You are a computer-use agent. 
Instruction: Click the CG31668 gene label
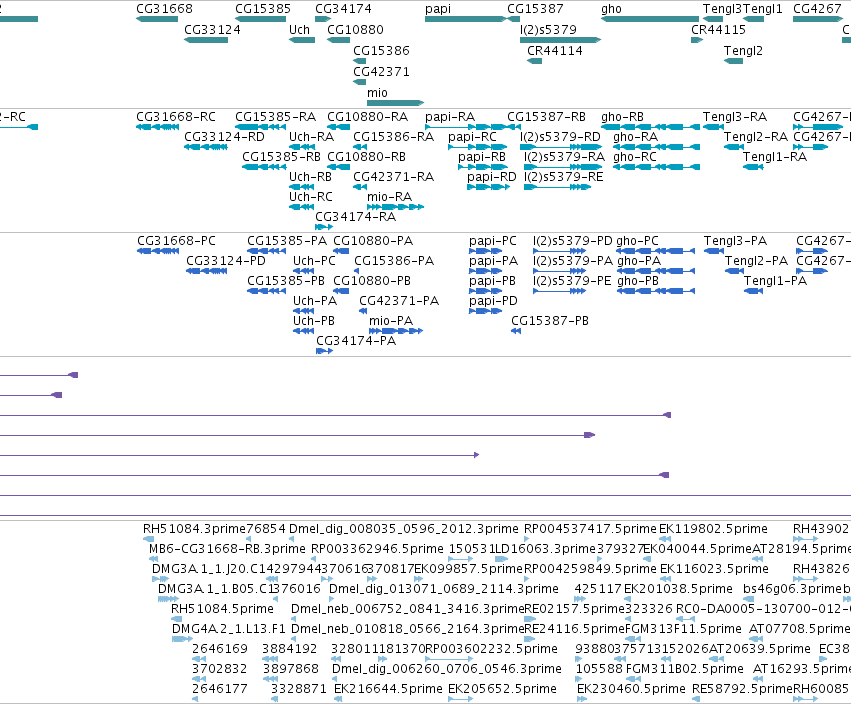pos(164,9)
